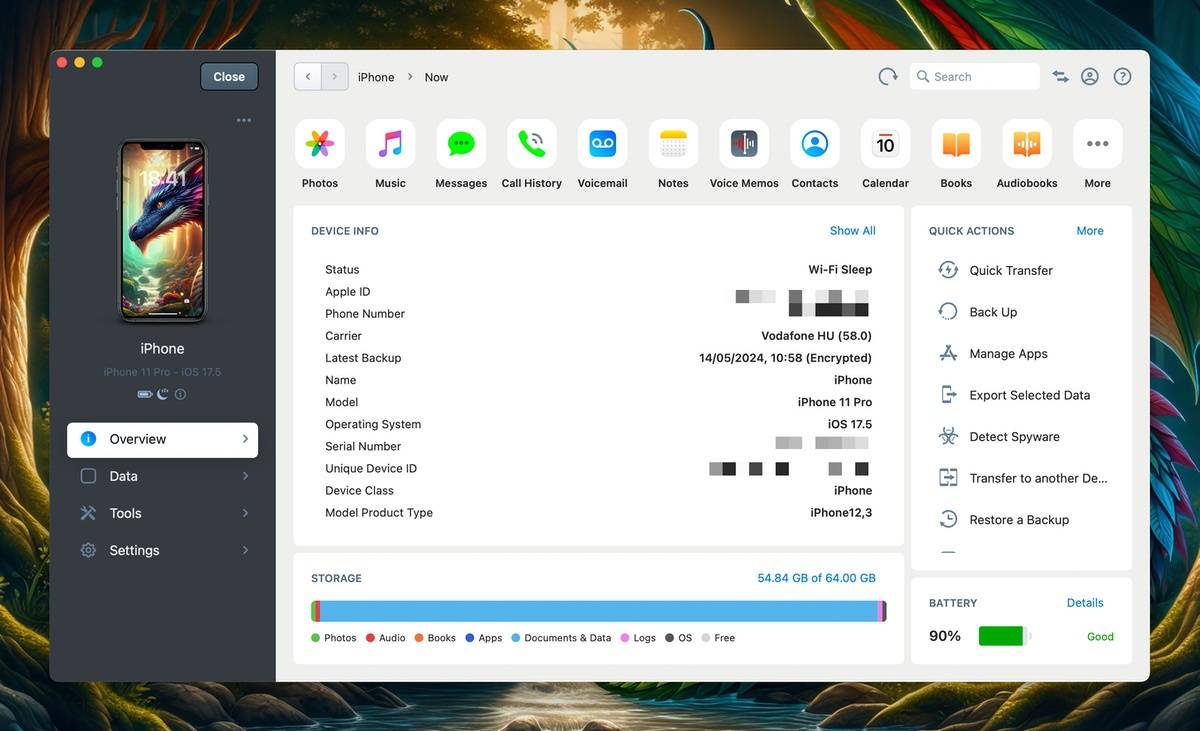Click the Good battery health label
Viewport: 1200px width, 731px height.
1100,637
